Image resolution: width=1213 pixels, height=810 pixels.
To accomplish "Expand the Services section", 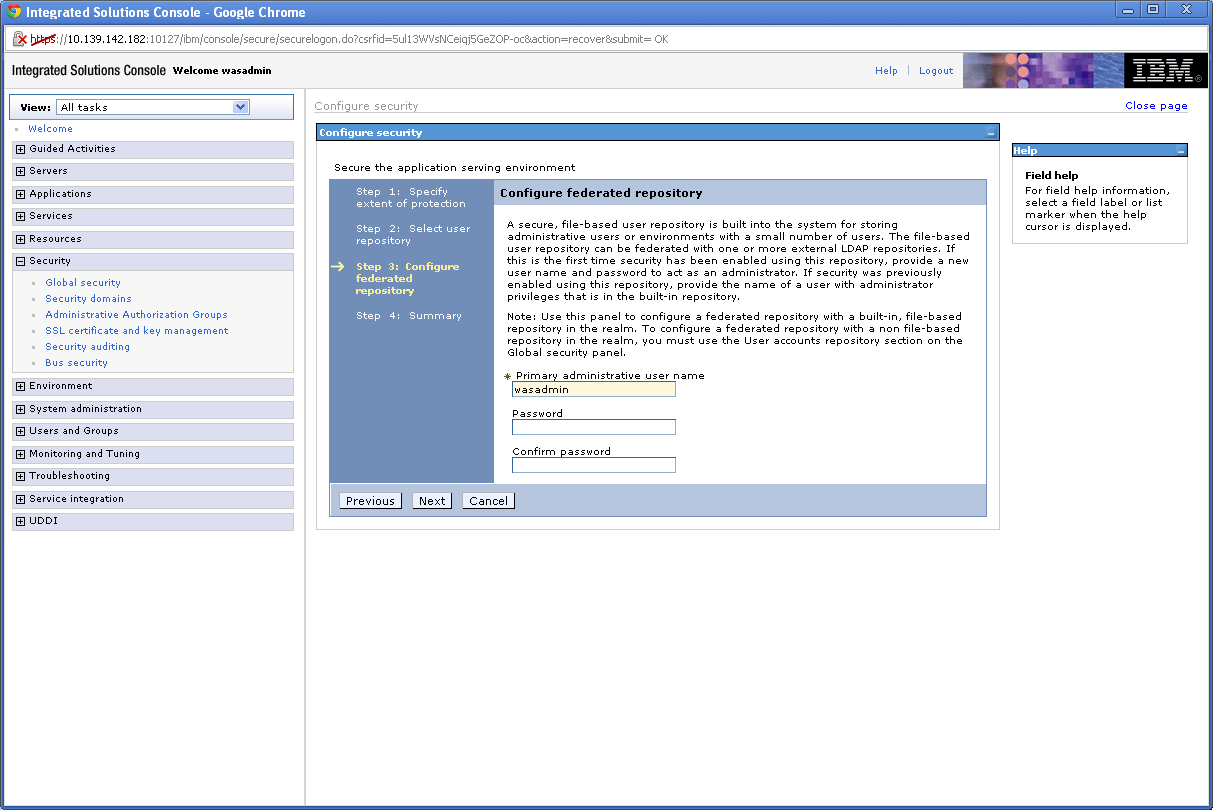I will pyautogui.click(x=20, y=216).
